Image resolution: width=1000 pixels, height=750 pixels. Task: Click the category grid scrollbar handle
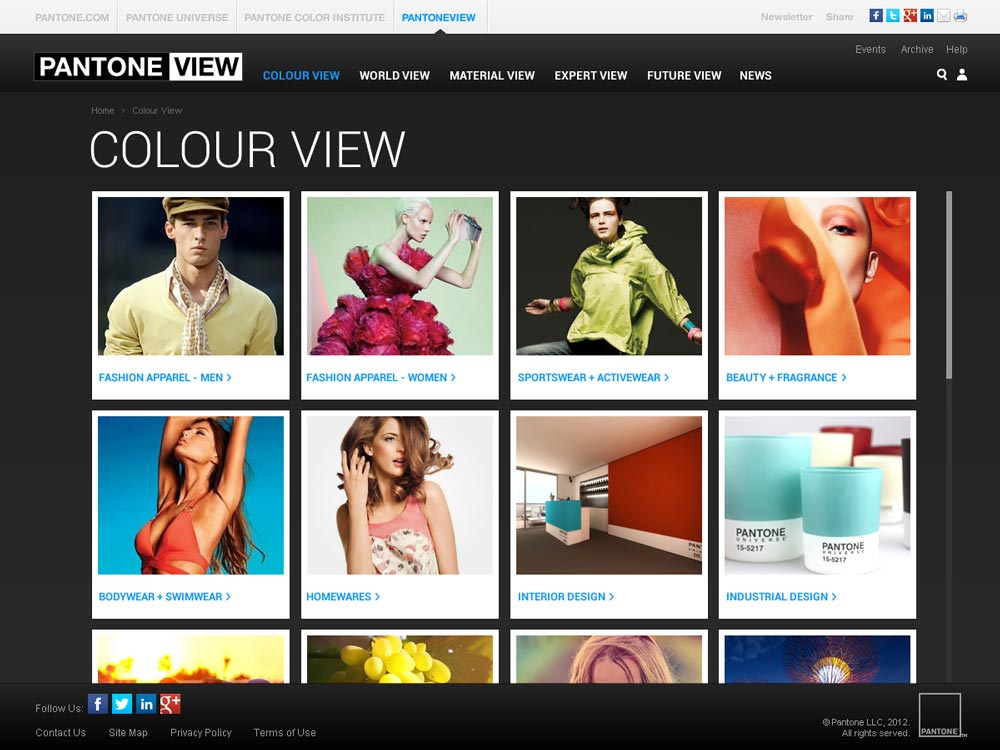pyautogui.click(x=949, y=285)
